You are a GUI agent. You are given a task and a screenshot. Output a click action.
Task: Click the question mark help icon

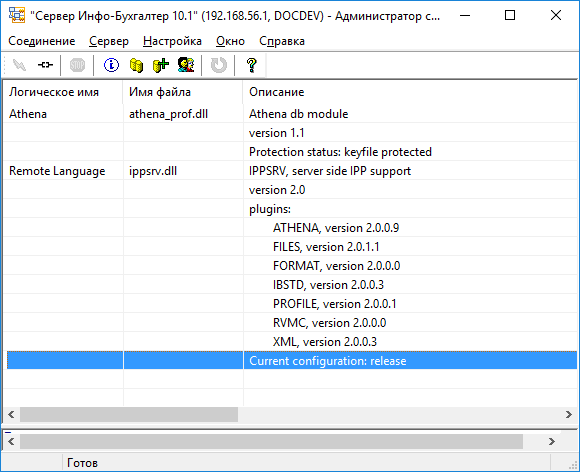coord(252,65)
